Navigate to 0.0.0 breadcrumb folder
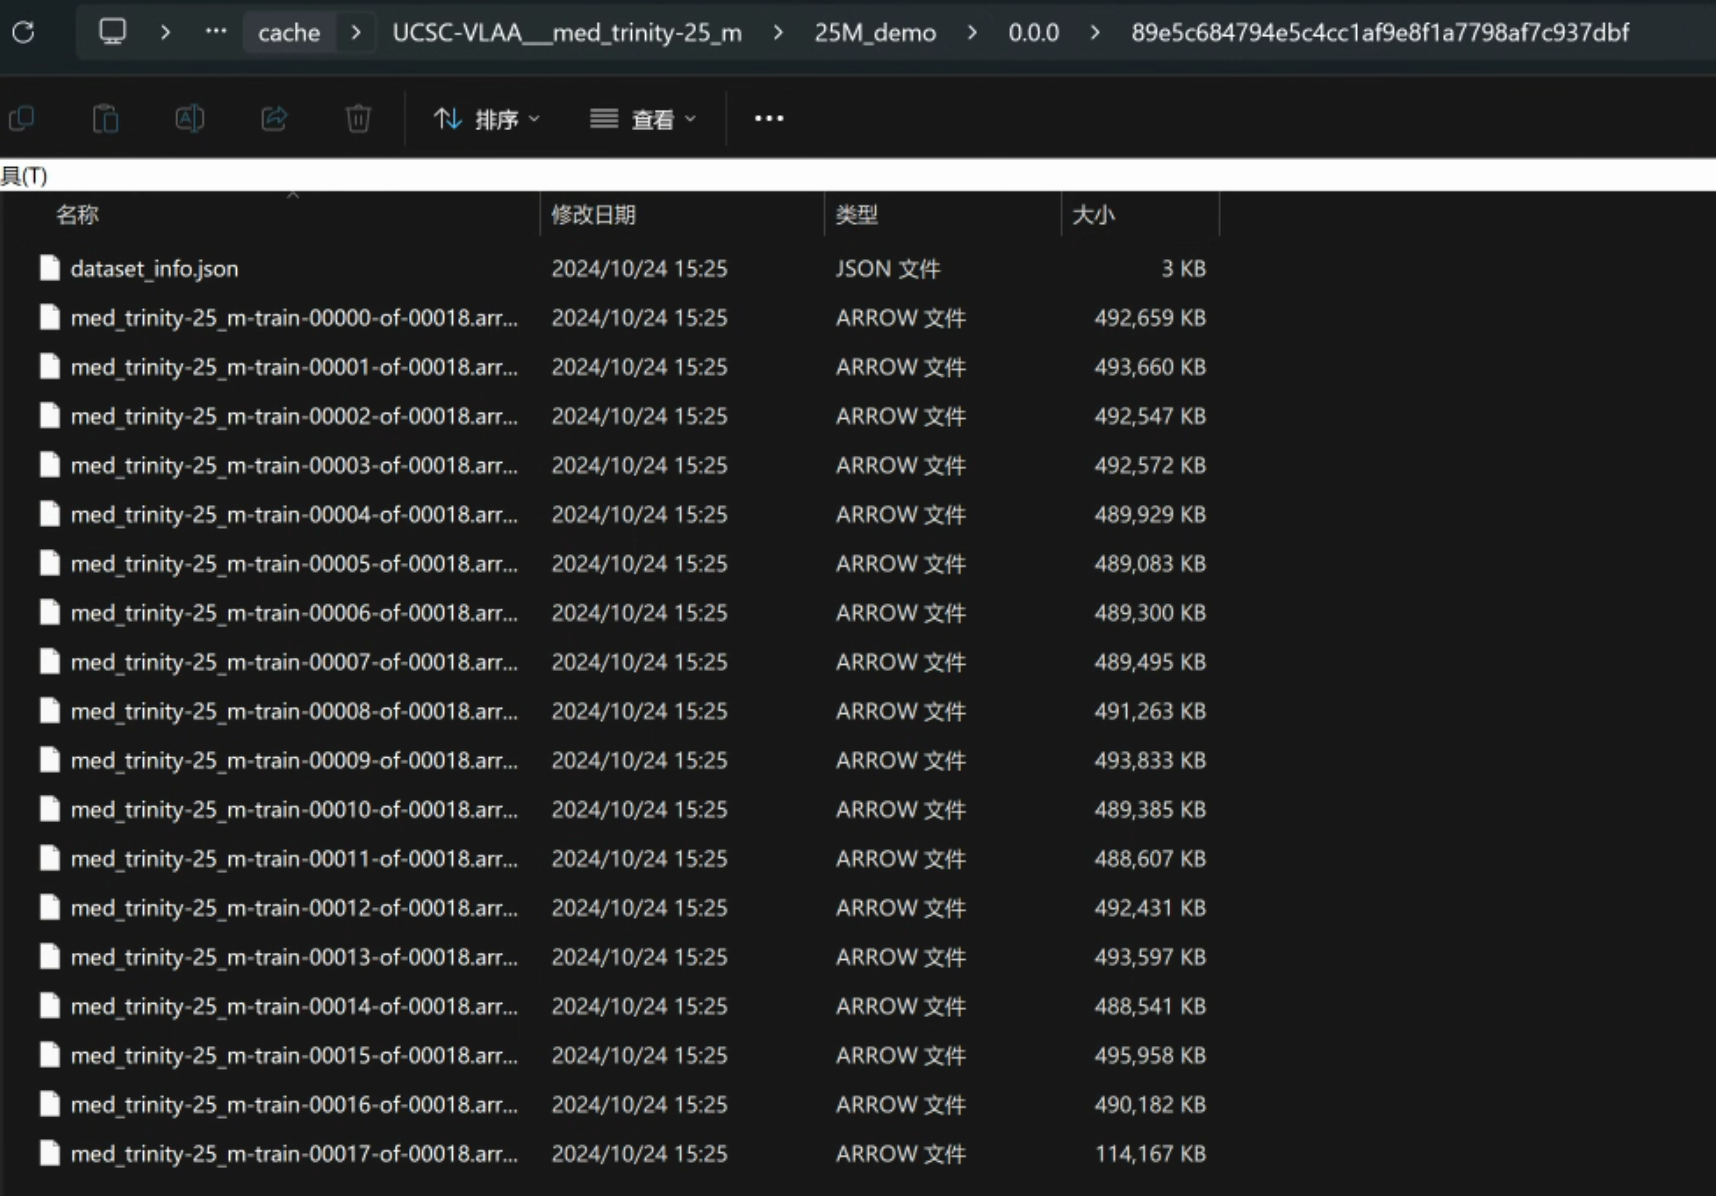 [1033, 33]
